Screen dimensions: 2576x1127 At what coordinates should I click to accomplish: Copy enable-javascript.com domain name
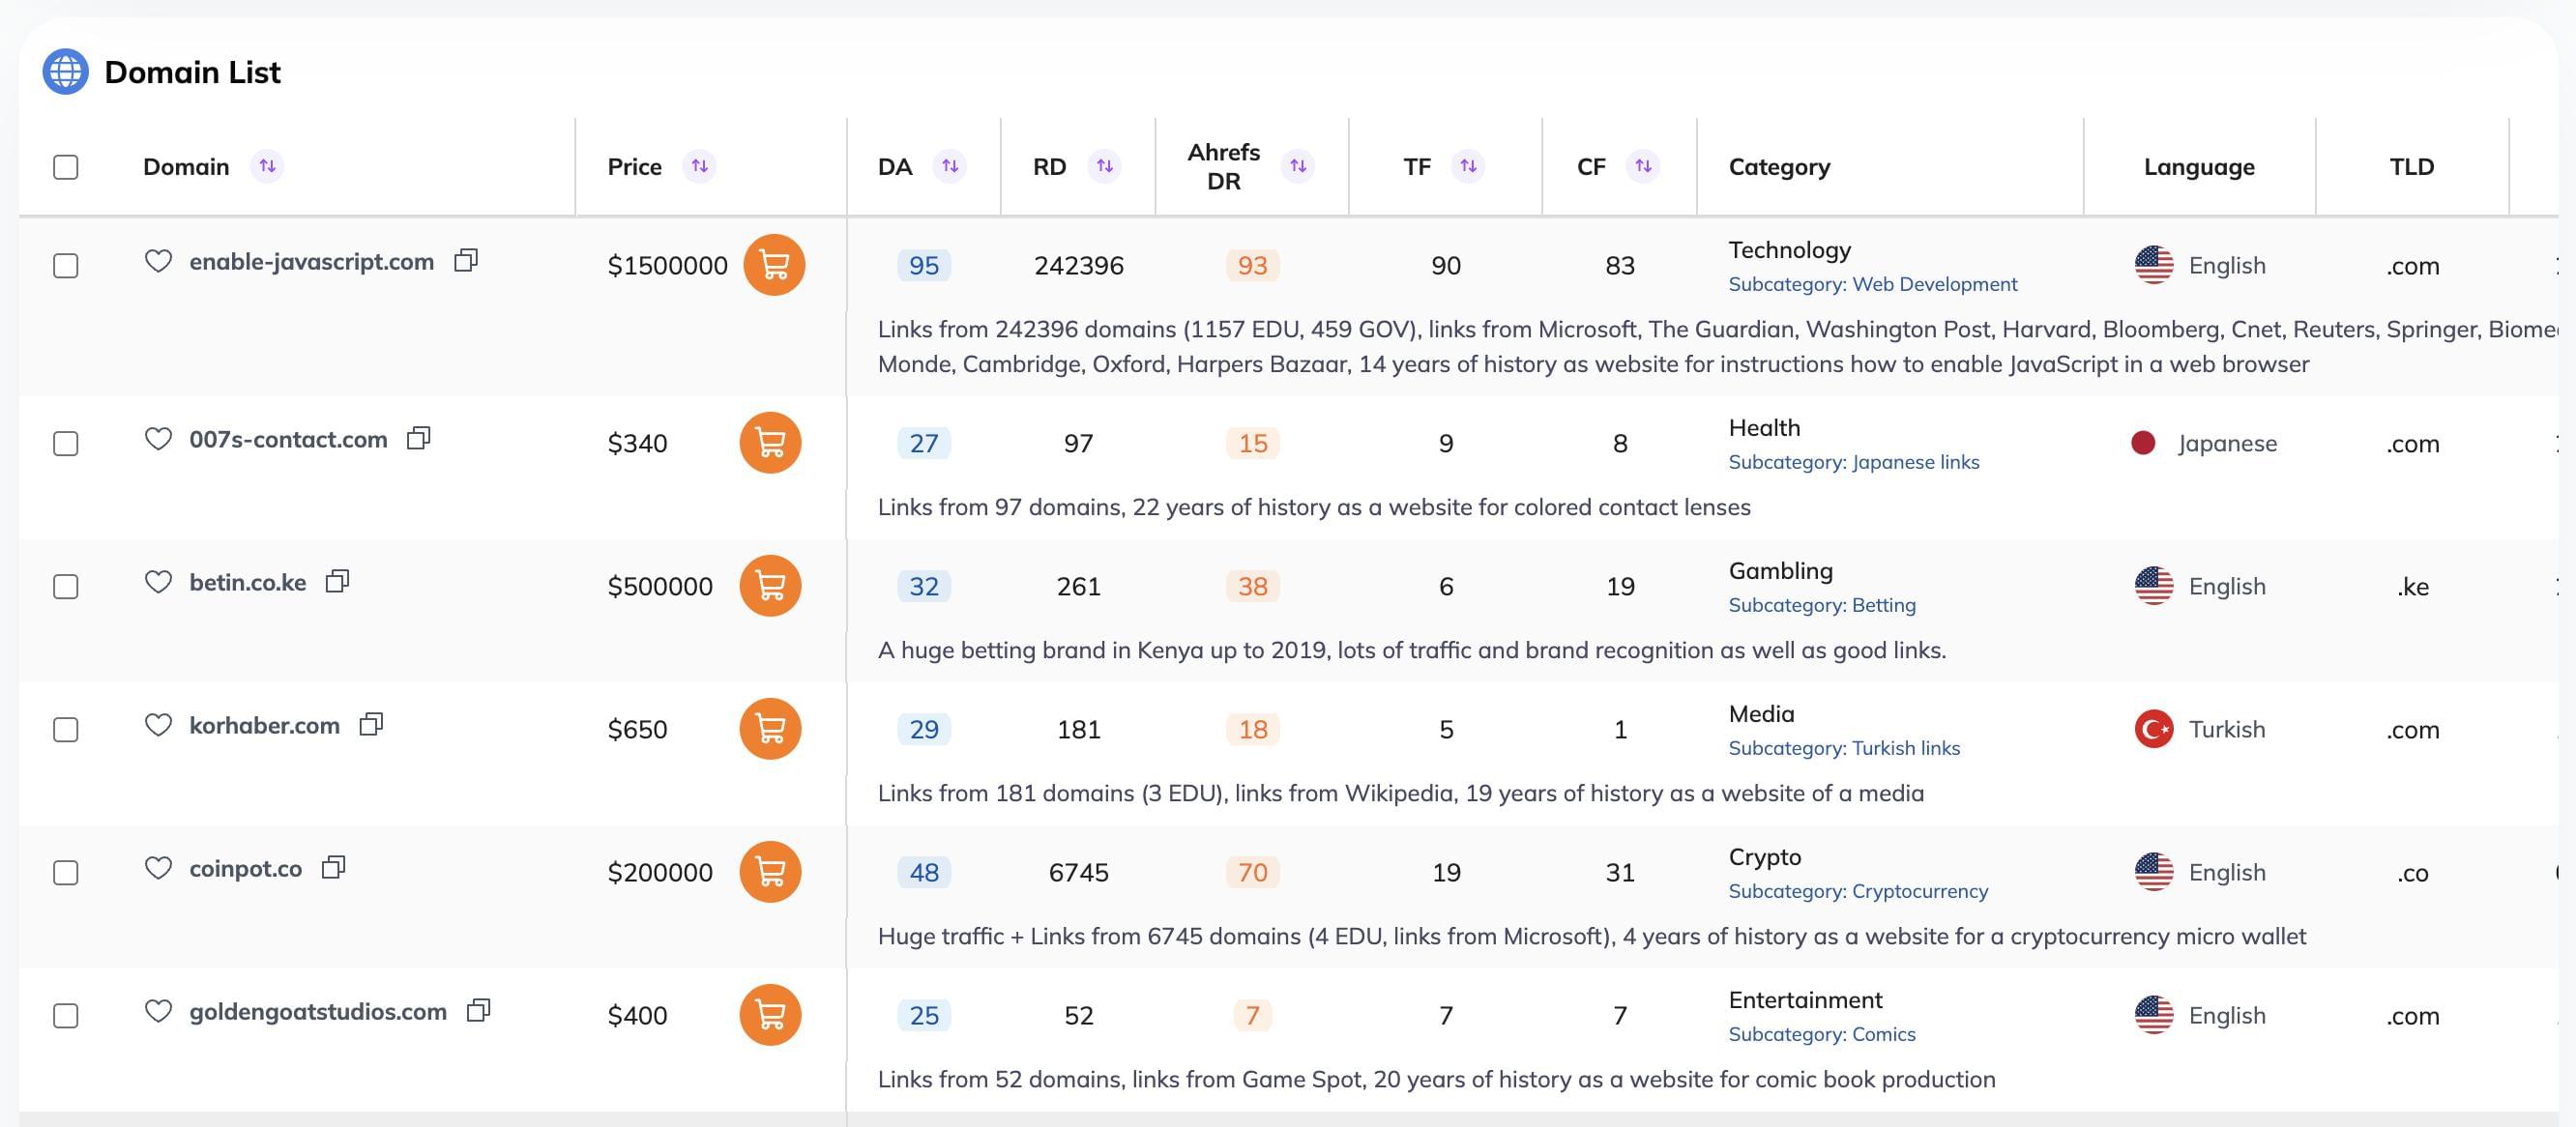tap(466, 261)
